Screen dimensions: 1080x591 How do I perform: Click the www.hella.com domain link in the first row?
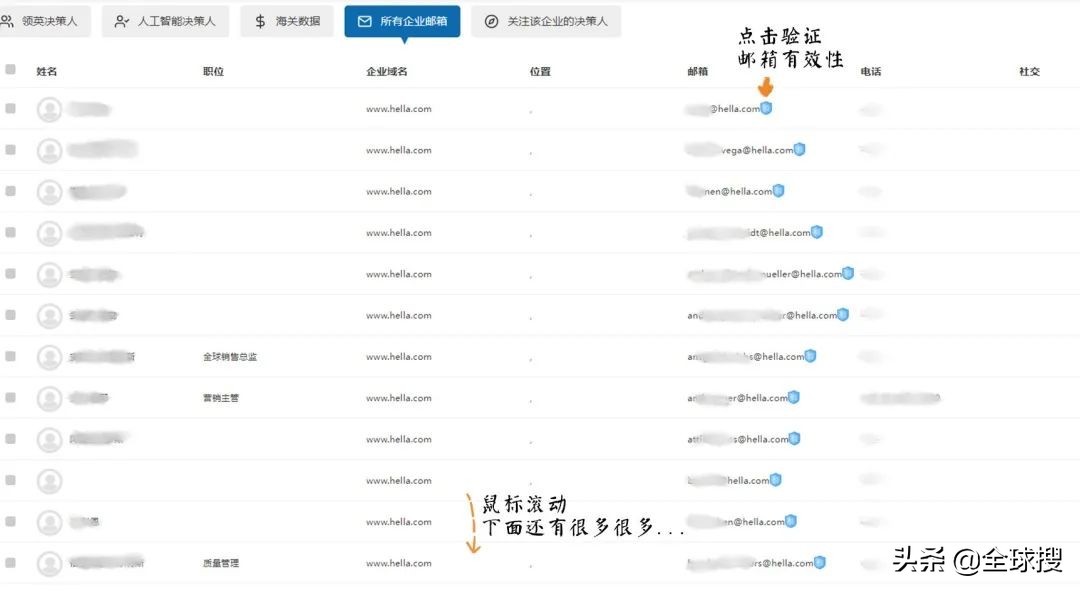[400, 108]
